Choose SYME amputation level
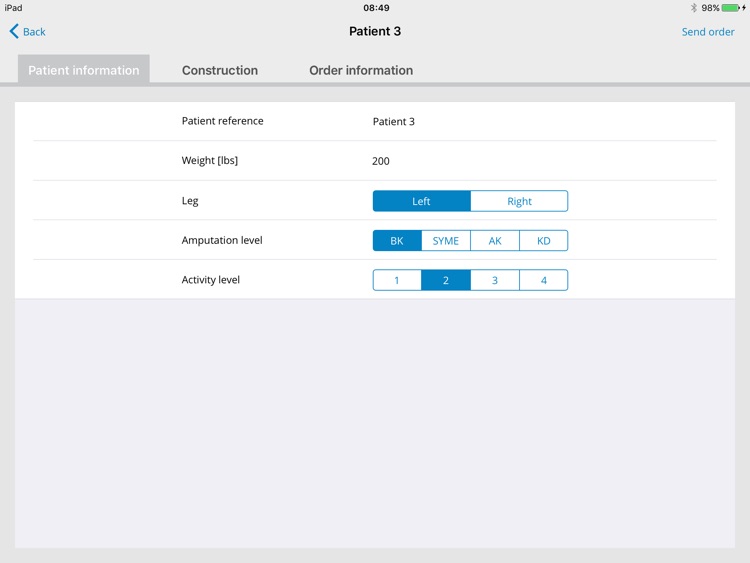 click(446, 241)
